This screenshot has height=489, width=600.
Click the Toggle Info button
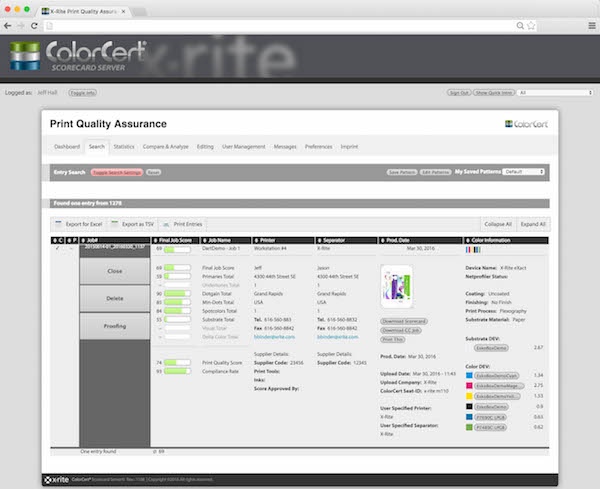(x=83, y=93)
